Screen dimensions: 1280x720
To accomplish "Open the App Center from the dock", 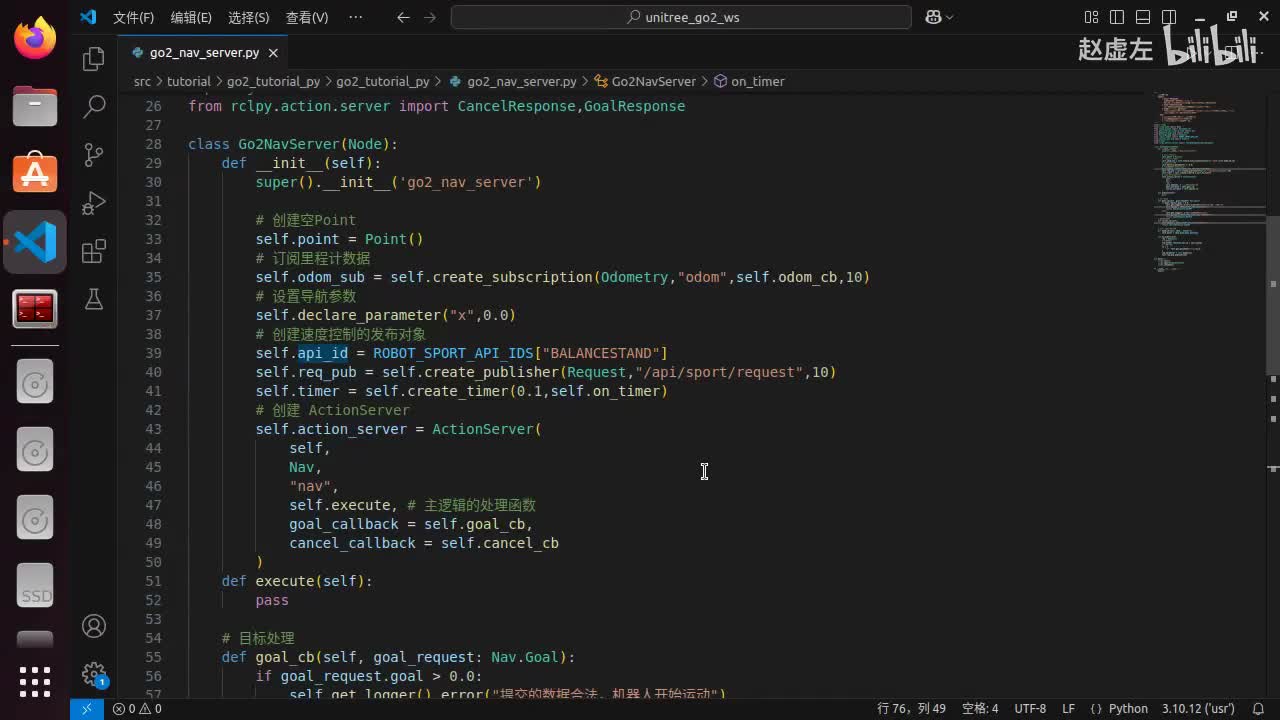I will coord(35,174).
